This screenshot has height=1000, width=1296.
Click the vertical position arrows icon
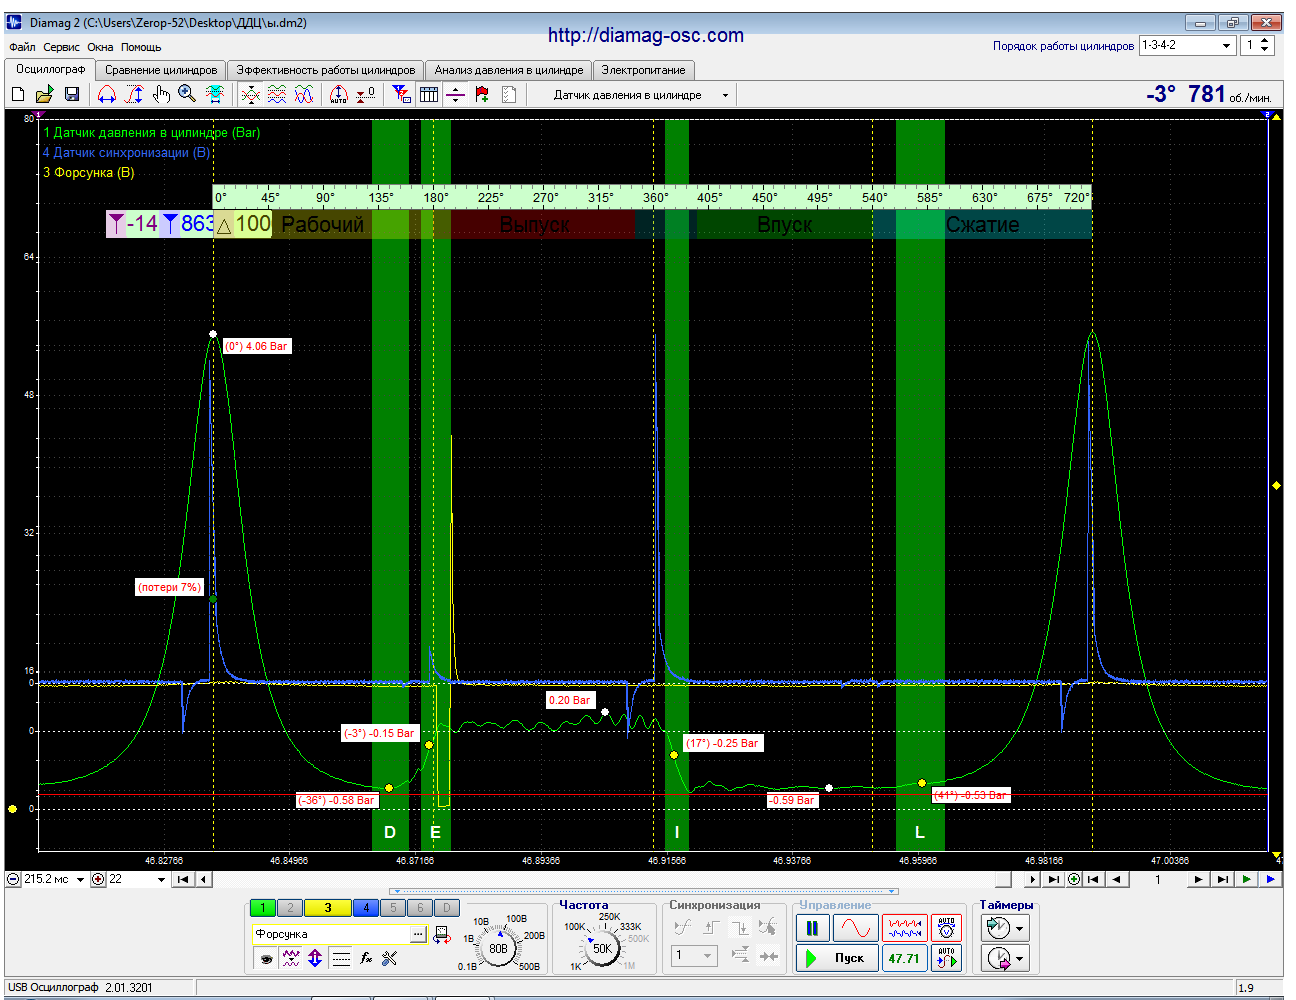[315, 958]
